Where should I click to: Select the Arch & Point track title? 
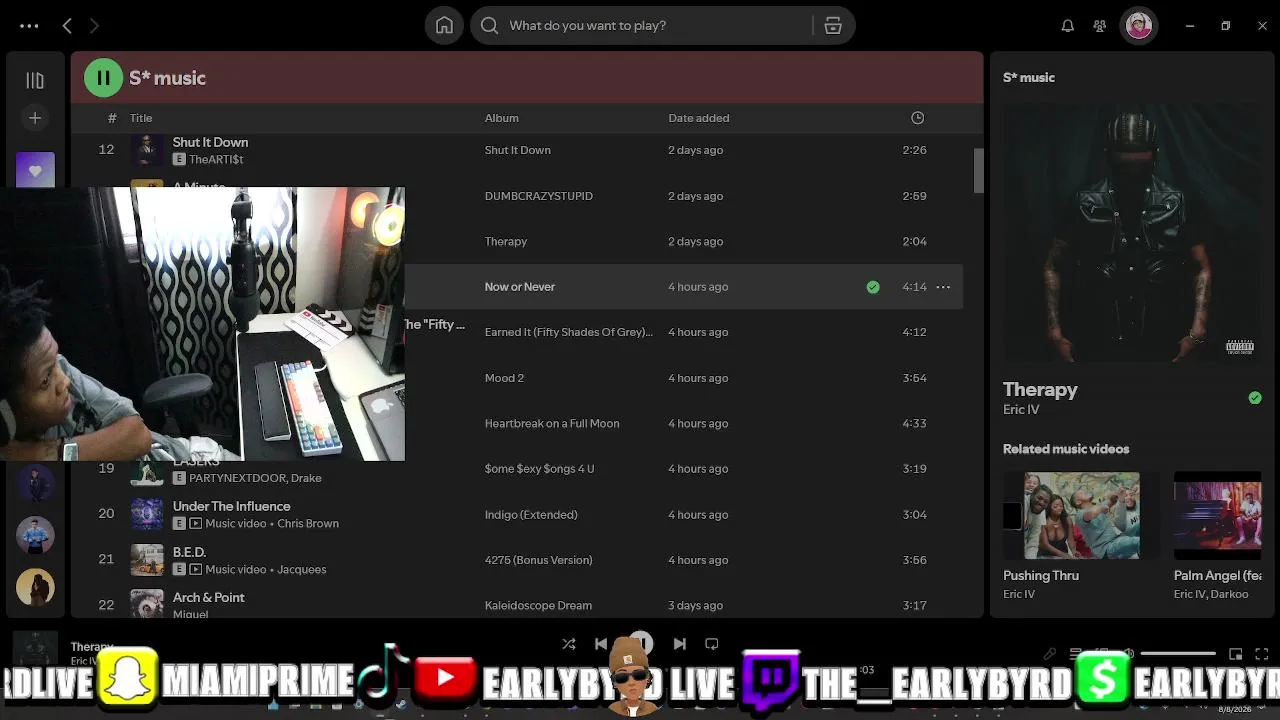click(209, 598)
